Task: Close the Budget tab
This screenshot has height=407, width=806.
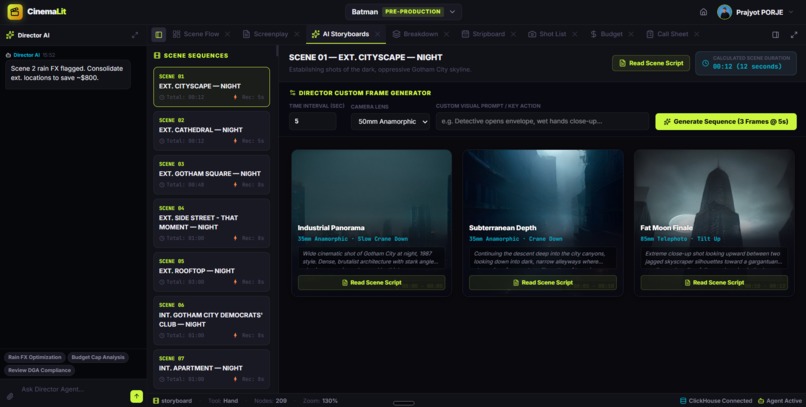Action: point(631,34)
